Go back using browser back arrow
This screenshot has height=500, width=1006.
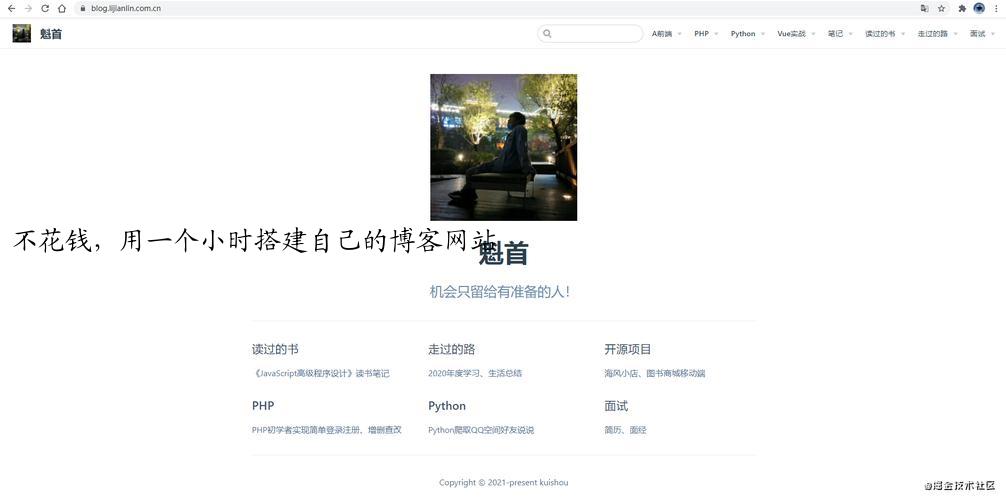coord(11,8)
